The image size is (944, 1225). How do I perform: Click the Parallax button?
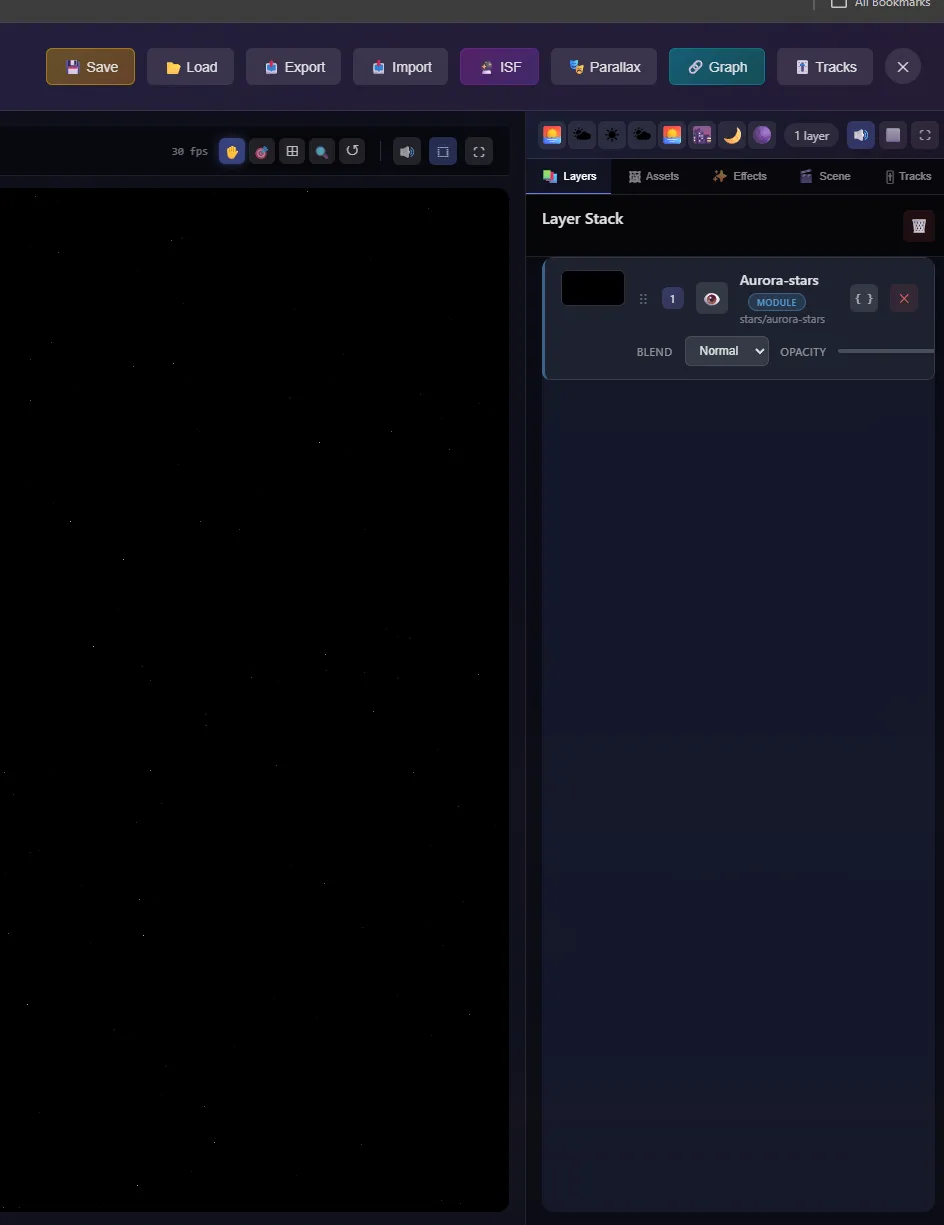tap(604, 67)
